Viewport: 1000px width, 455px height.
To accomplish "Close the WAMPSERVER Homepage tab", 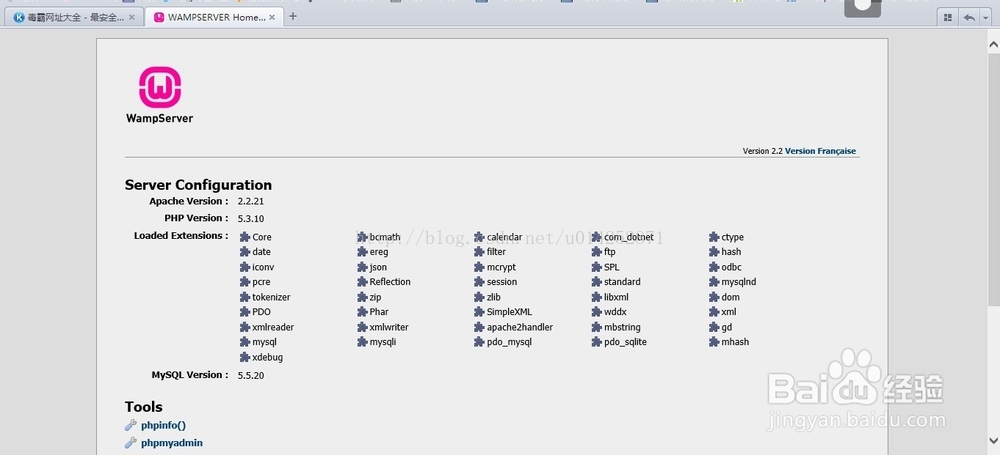I will 271,17.
